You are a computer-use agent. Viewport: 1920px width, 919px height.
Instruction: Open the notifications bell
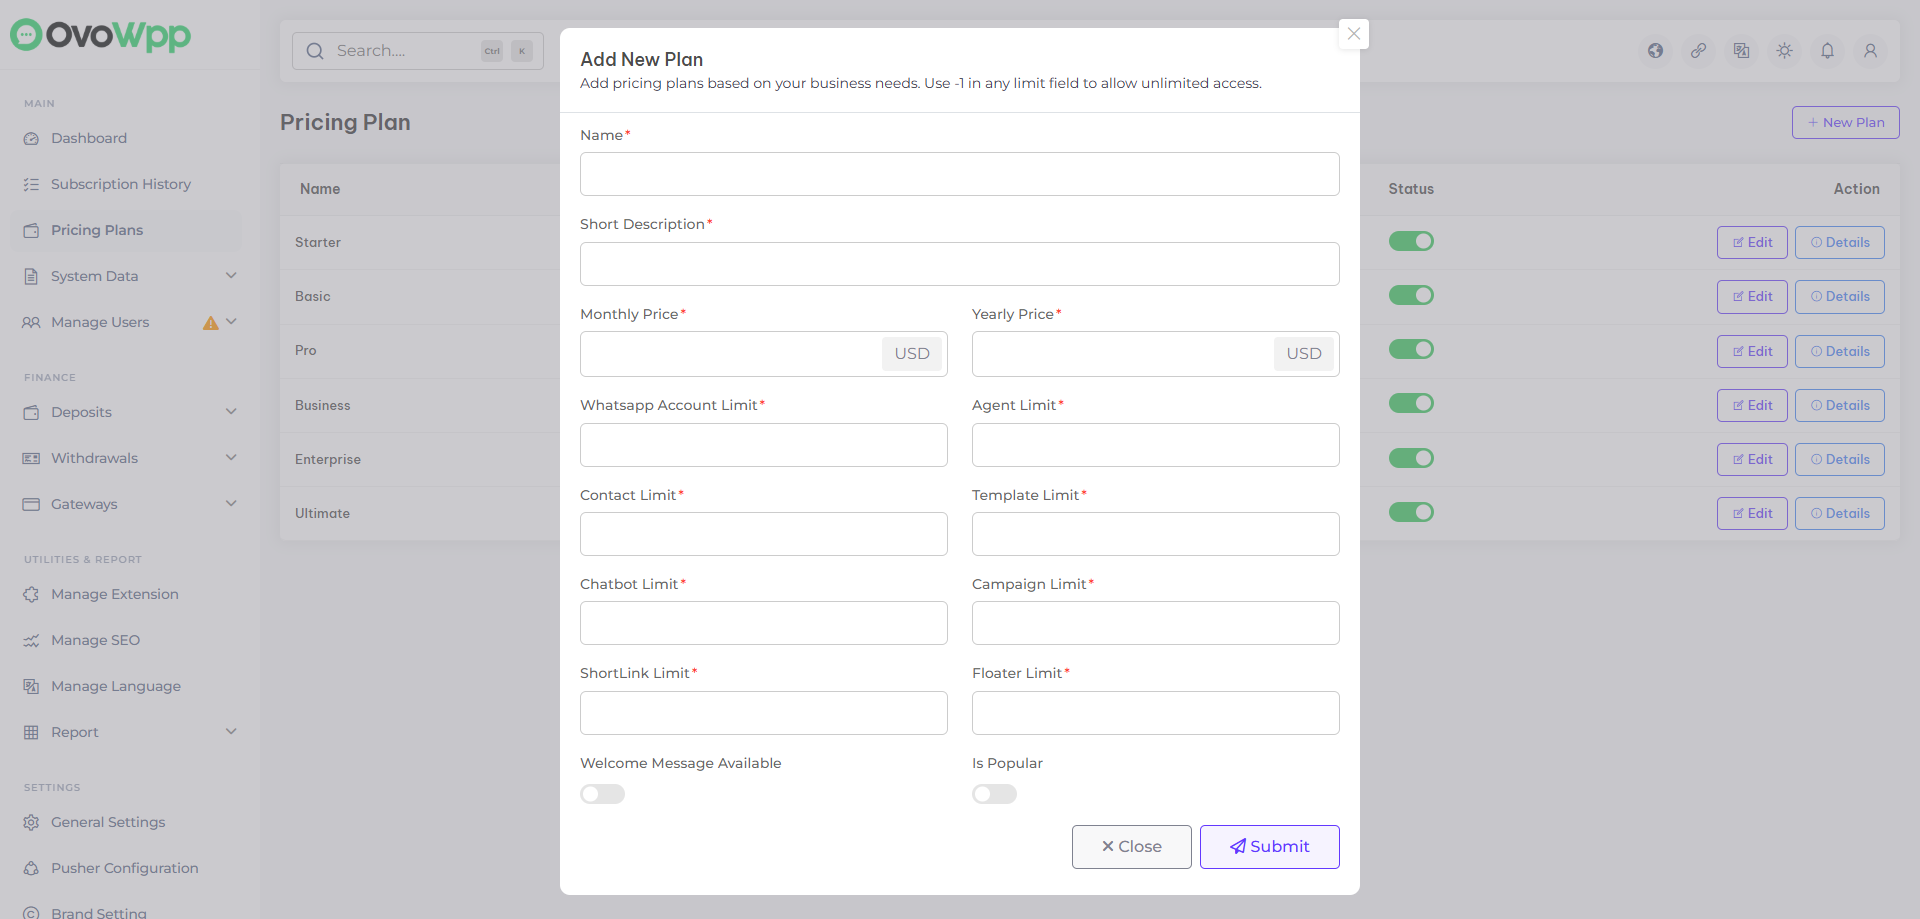pos(1828,51)
